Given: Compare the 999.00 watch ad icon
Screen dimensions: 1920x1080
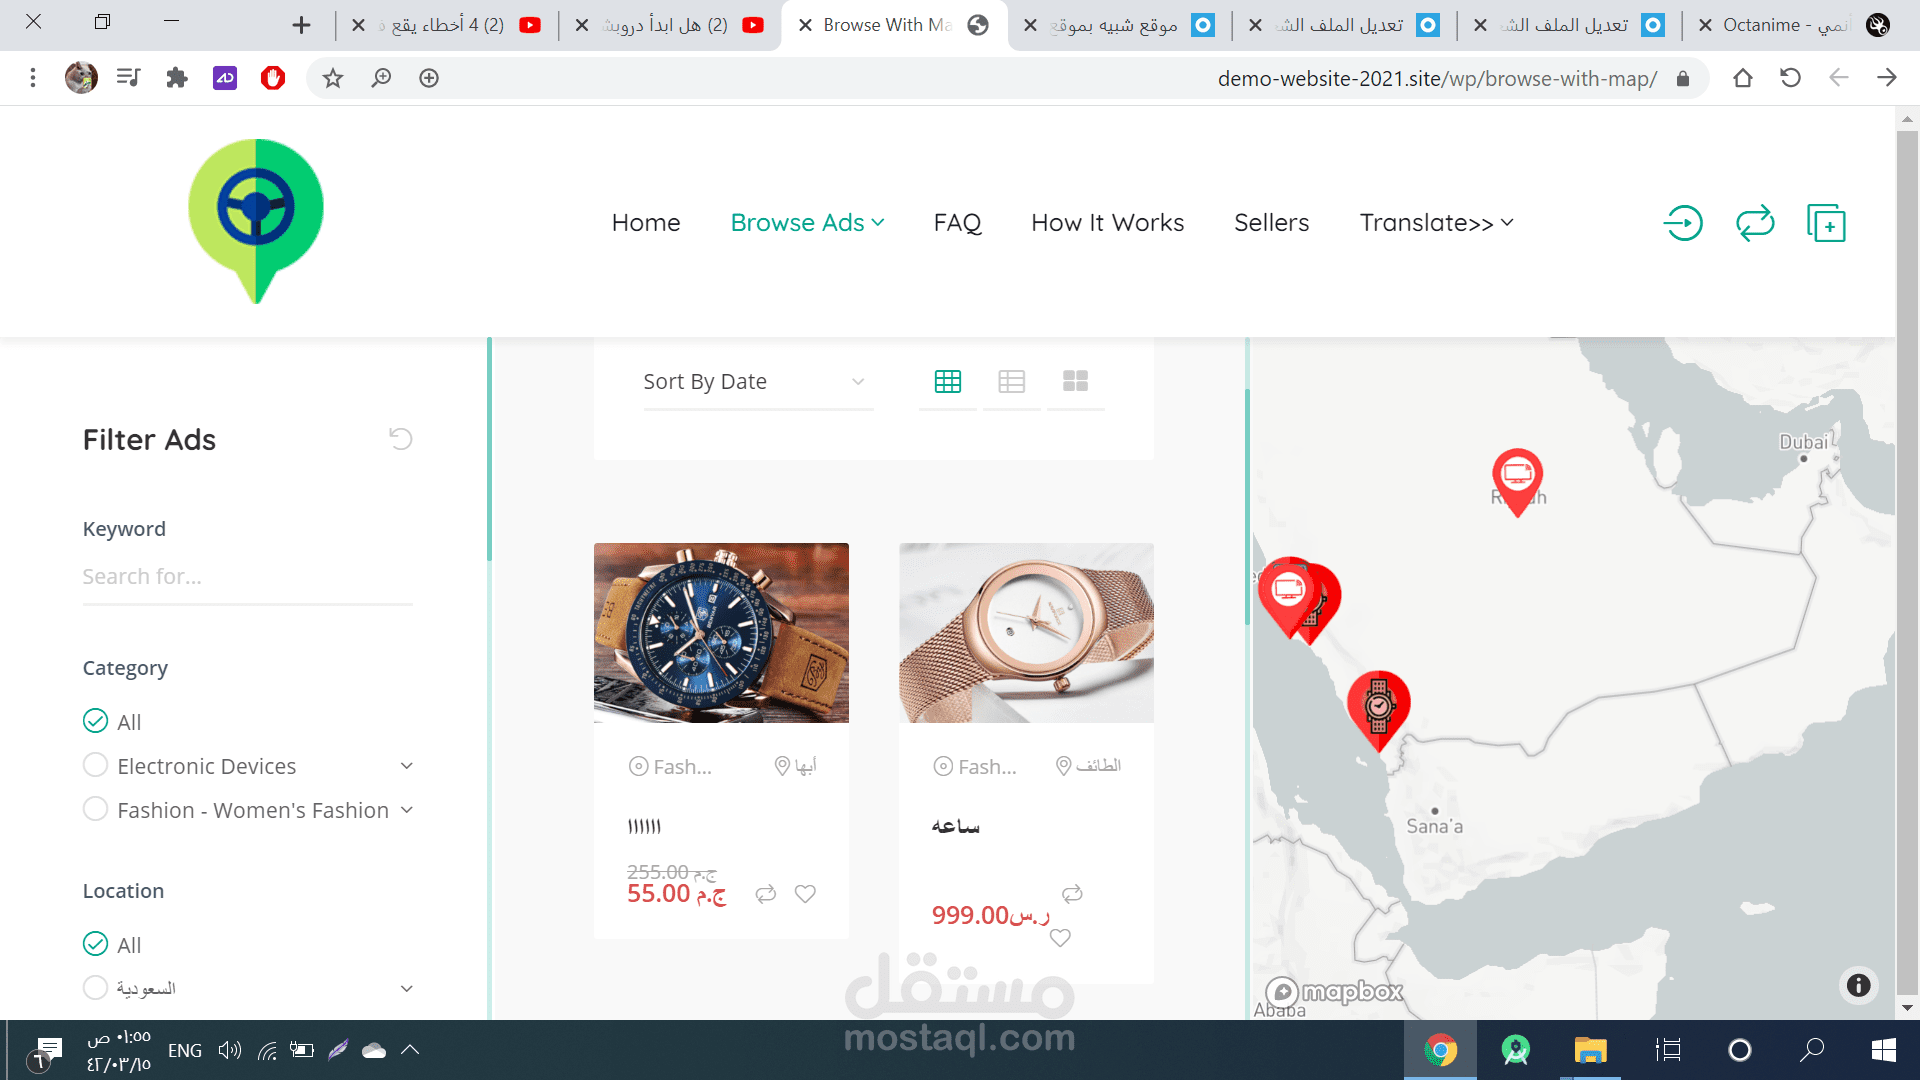Looking at the screenshot, I should (1072, 894).
